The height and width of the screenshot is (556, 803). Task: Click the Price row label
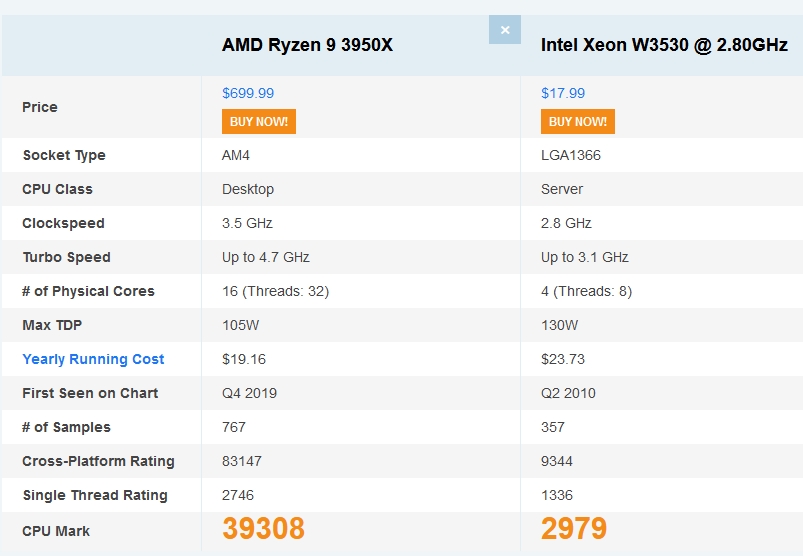(x=40, y=107)
